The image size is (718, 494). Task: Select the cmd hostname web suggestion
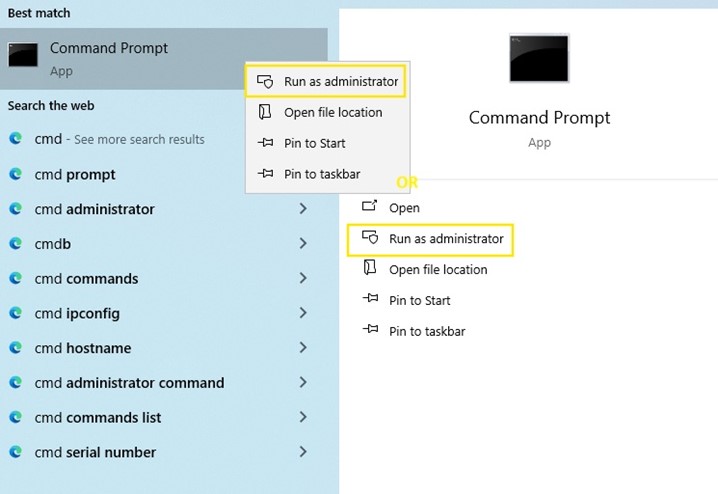pyautogui.click(x=83, y=348)
